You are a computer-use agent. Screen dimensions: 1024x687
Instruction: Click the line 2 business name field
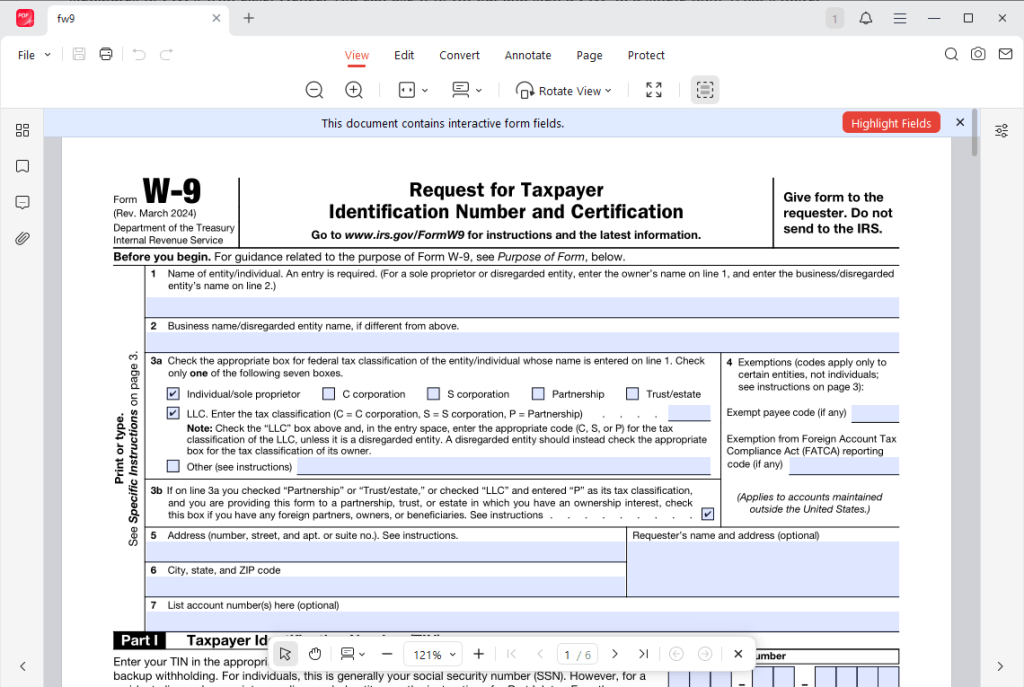522,342
